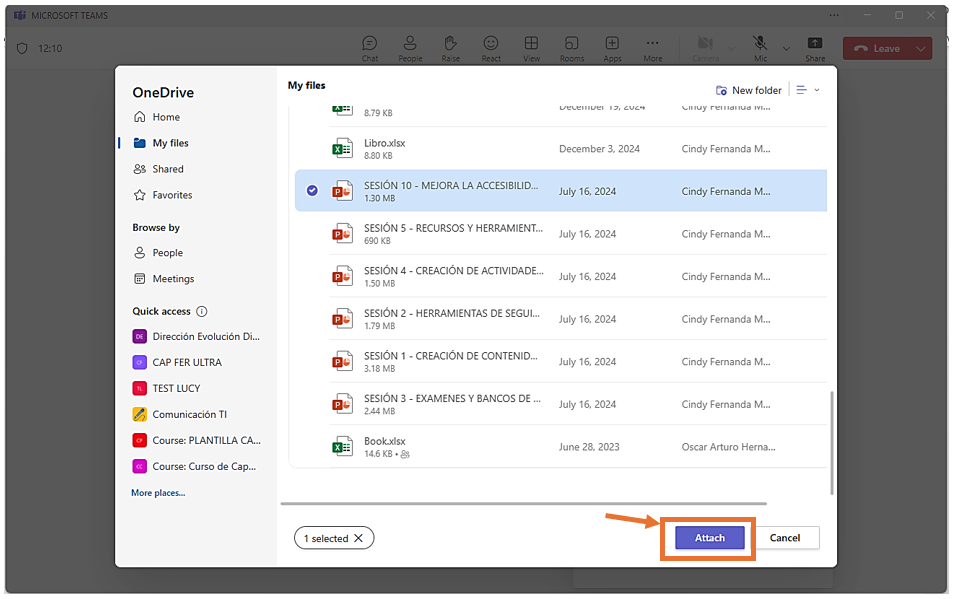Show Quick access info icon
954x599 pixels.
coord(202,311)
